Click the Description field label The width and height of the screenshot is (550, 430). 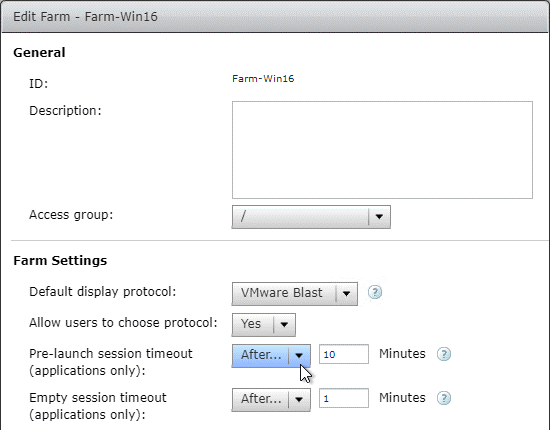(x=65, y=110)
